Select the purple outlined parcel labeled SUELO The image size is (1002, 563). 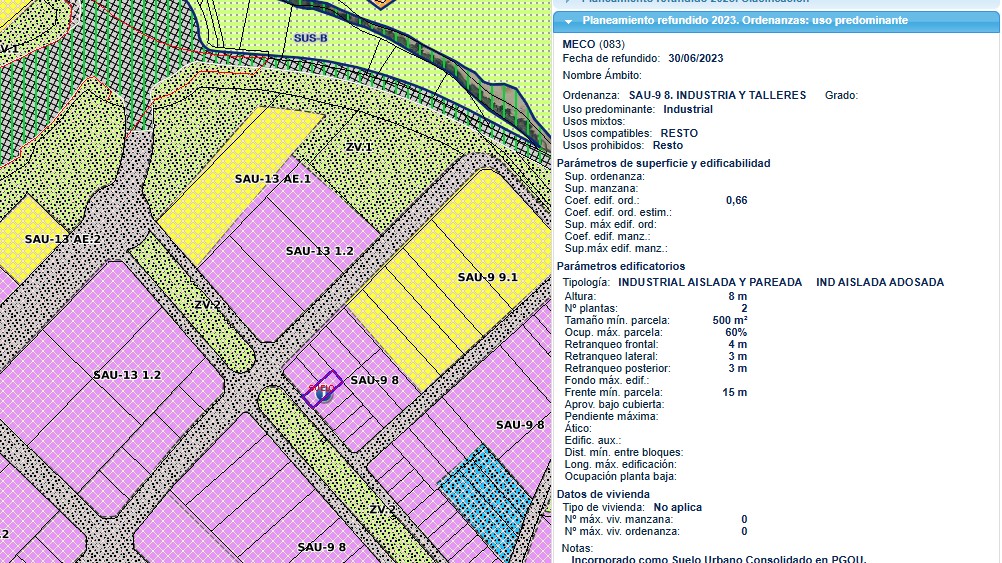pos(322,385)
